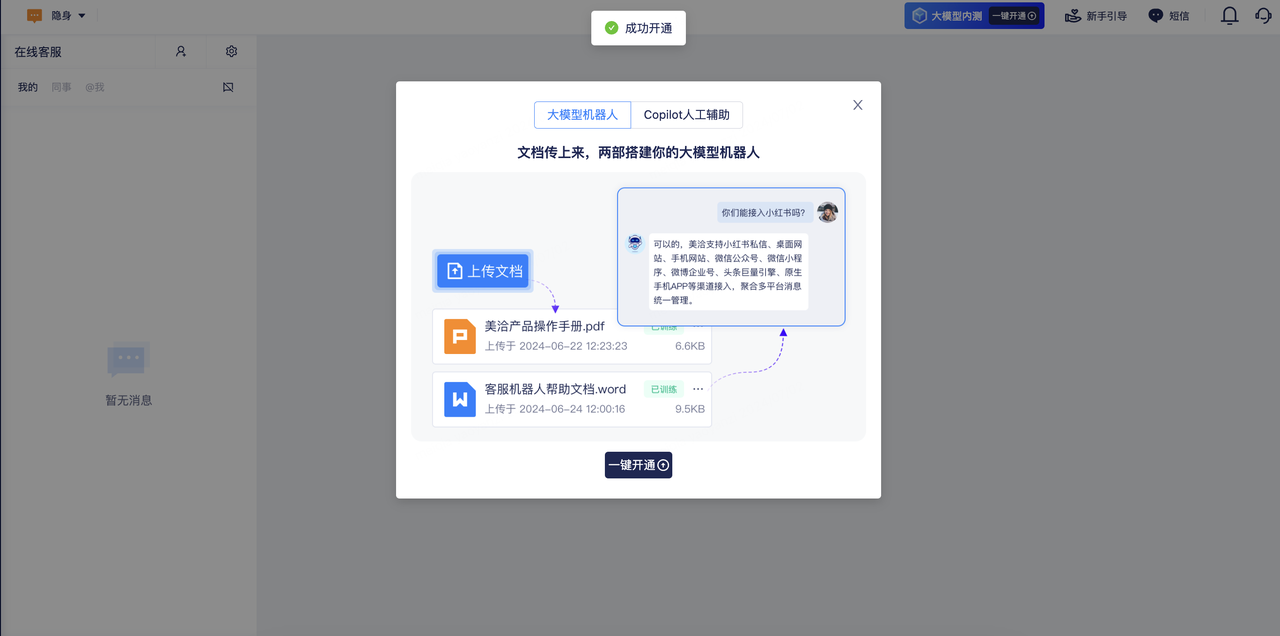Select the 同事 tab
This screenshot has height=636, width=1280.
point(62,87)
